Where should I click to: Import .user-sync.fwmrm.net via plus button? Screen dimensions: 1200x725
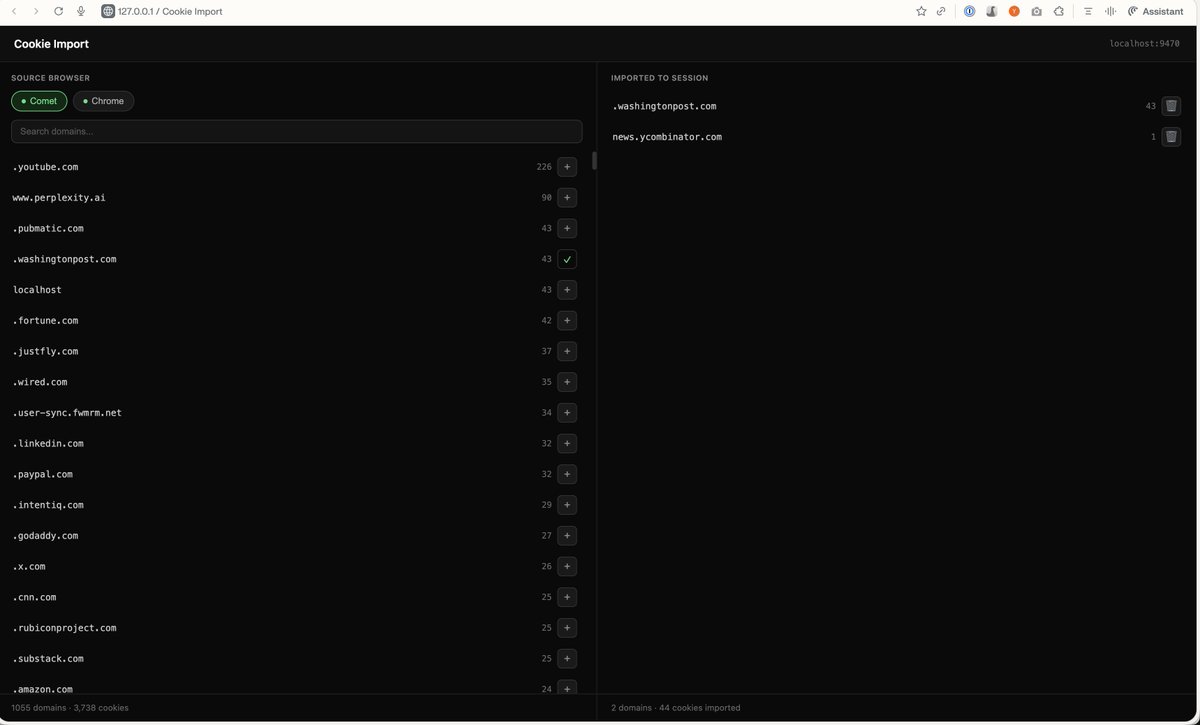coord(567,413)
